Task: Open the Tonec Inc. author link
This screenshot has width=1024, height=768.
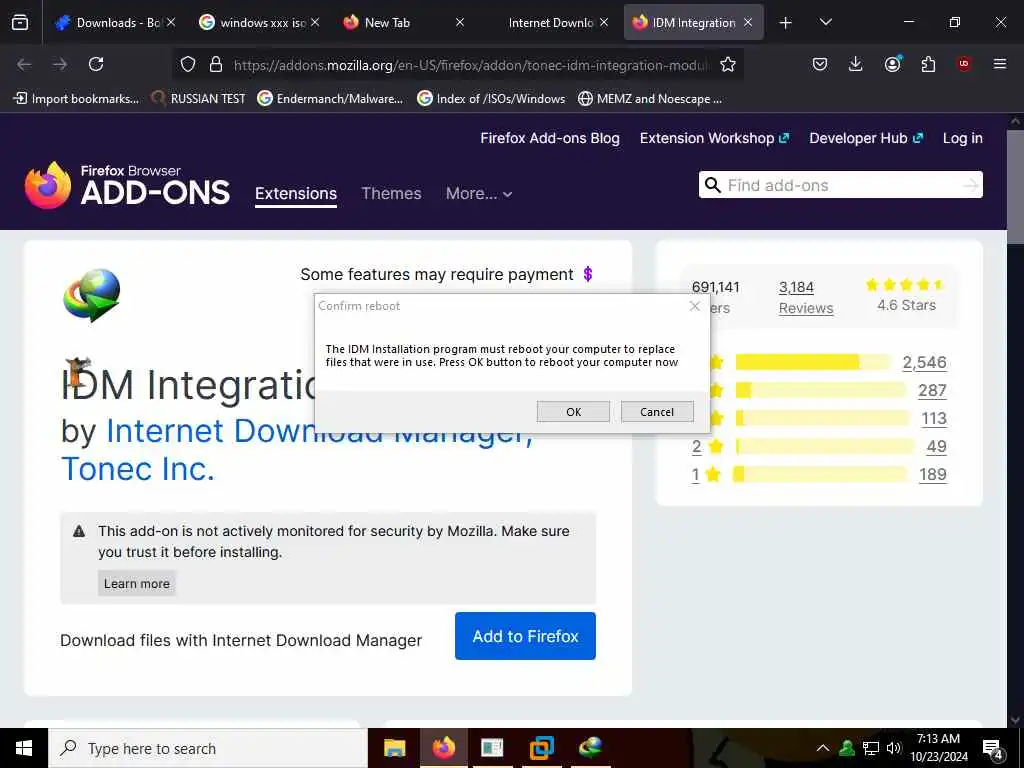Action: 138,468
